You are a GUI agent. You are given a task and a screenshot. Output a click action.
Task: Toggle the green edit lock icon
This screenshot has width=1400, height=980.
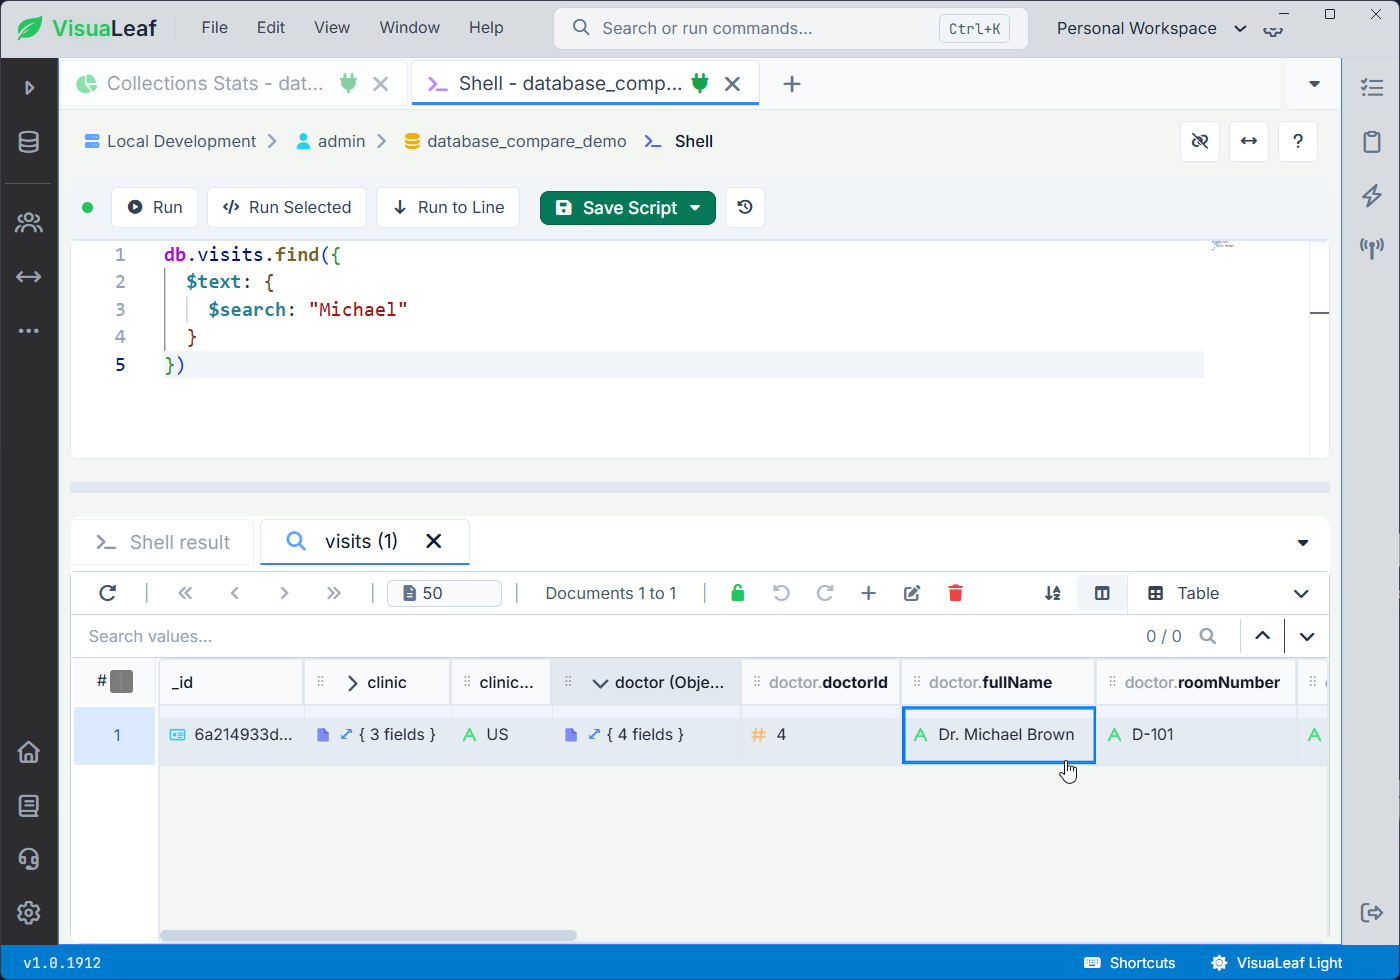(x=738, y=593)
